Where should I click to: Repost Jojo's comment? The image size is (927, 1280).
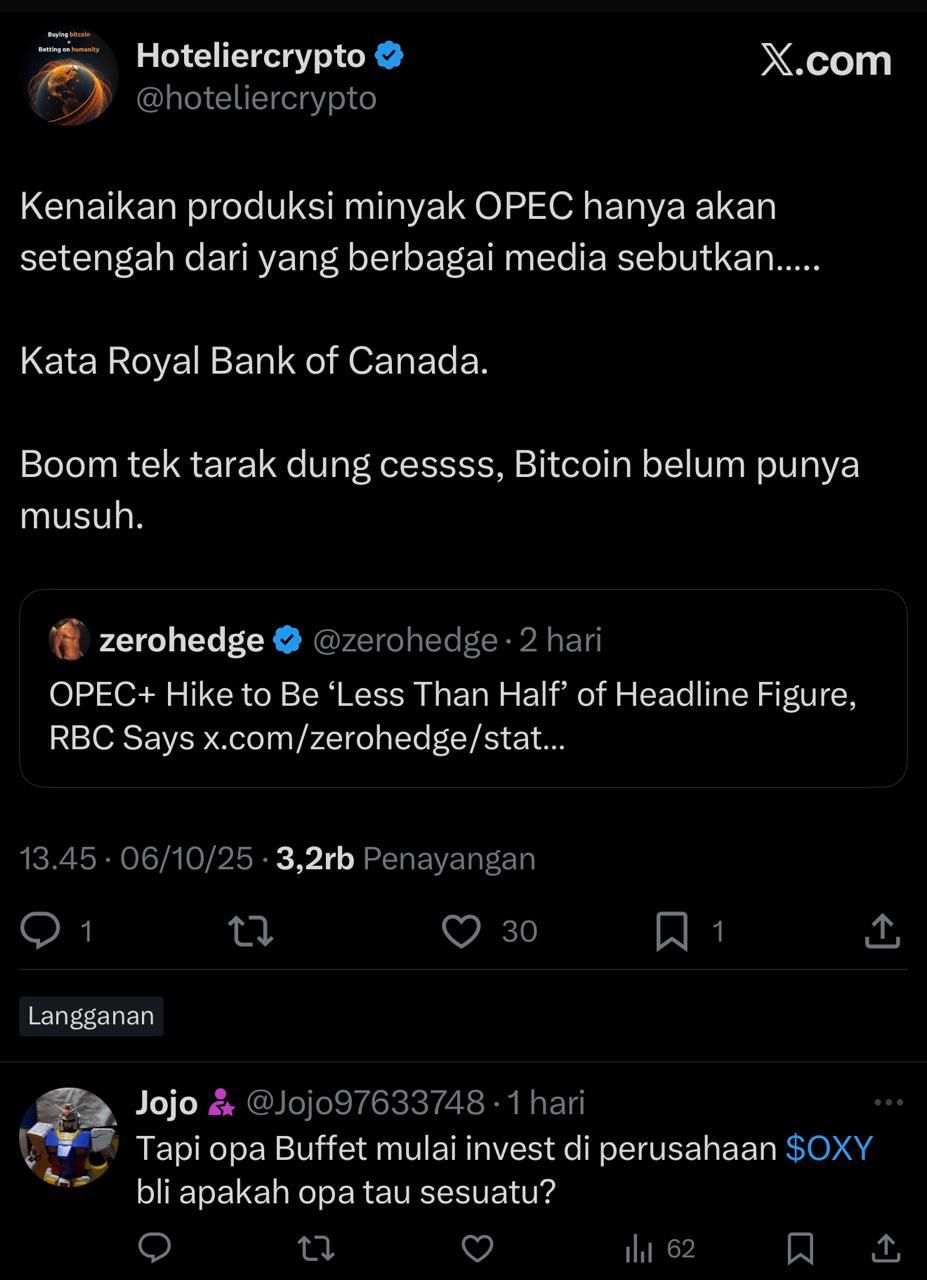pos(316,1248)
